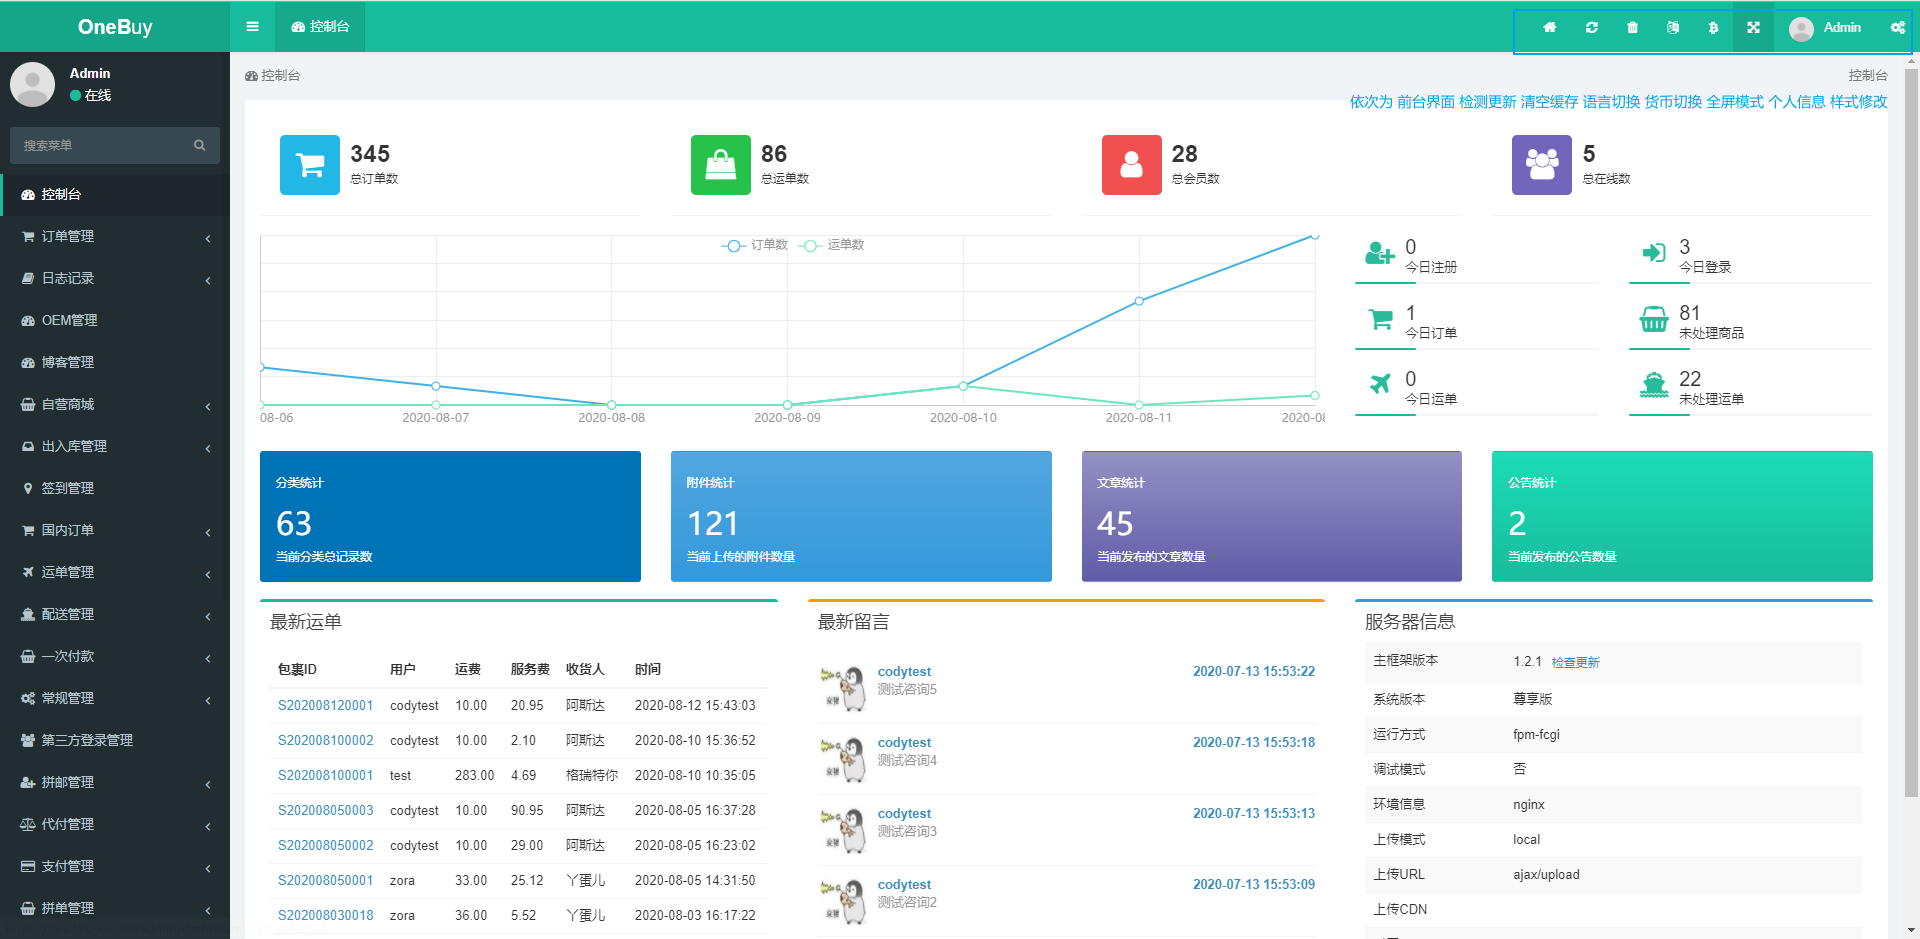Click the search magnifier in sidebar
This screenshot has height=939, width=1920.
point(199,145)
